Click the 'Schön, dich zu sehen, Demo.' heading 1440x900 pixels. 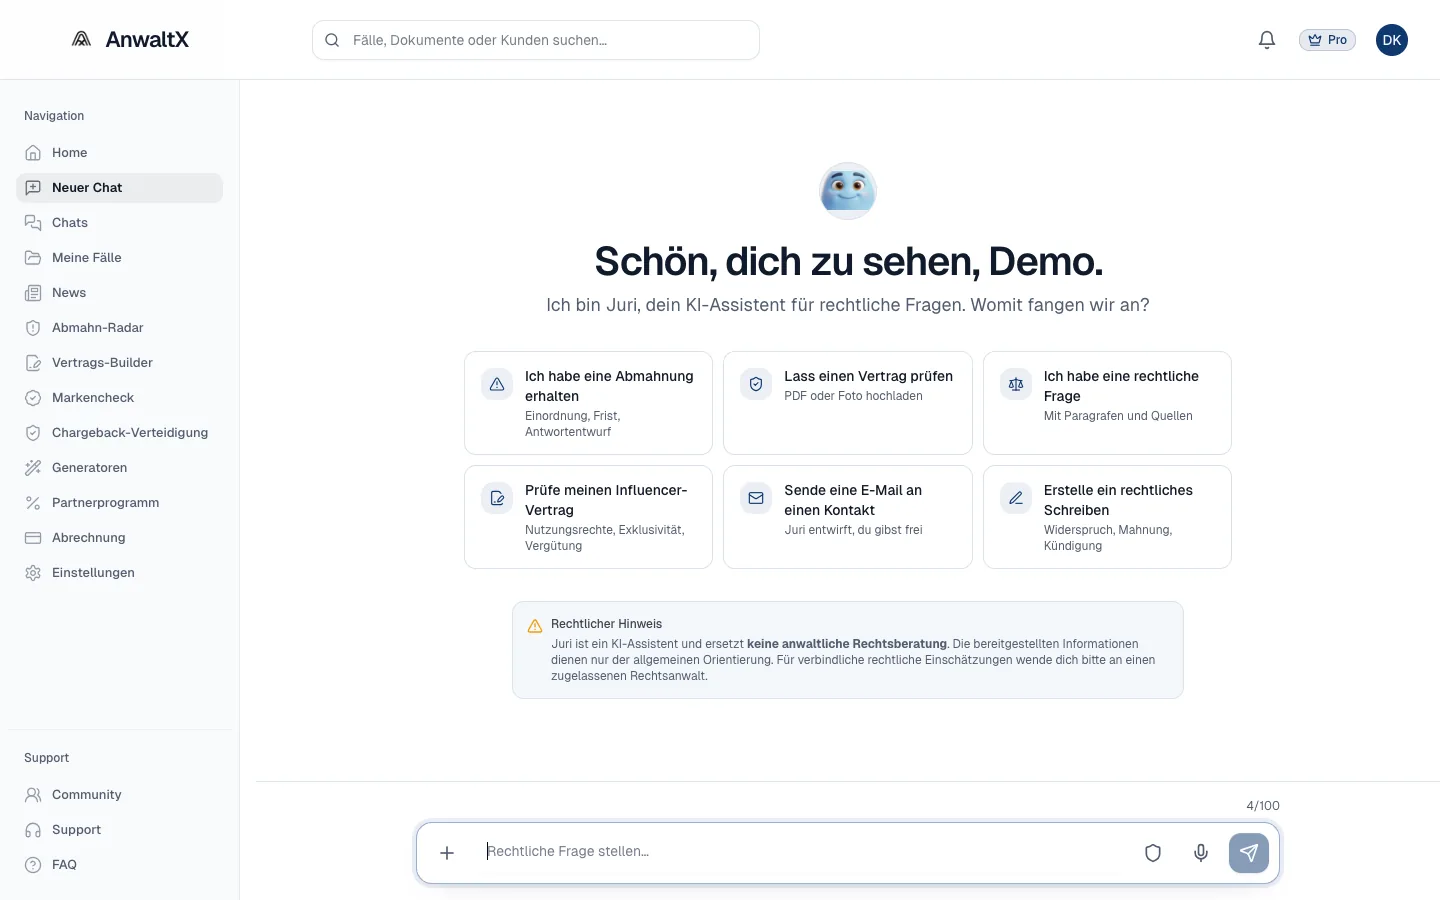(x=848, y=262)
